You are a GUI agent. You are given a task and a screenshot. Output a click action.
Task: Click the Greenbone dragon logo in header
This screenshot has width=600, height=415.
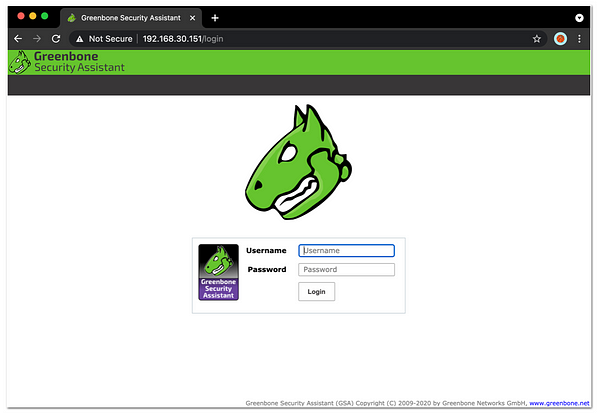20,62
